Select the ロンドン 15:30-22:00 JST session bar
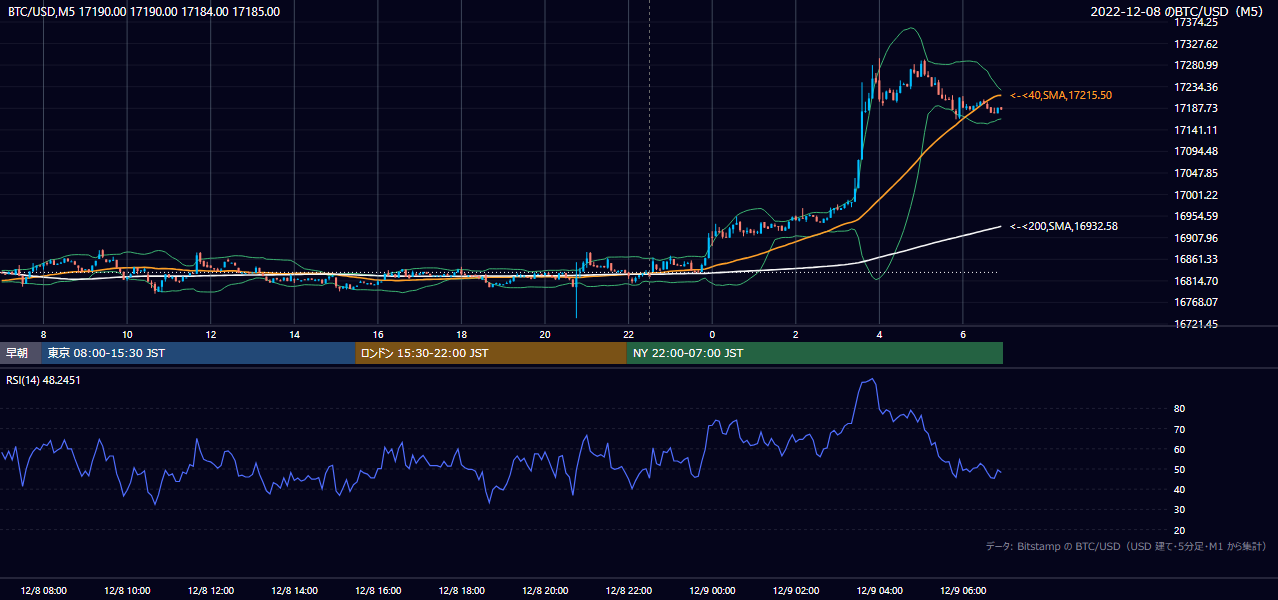The width and height of the screenshot is (1278, 600). [491, 353]
